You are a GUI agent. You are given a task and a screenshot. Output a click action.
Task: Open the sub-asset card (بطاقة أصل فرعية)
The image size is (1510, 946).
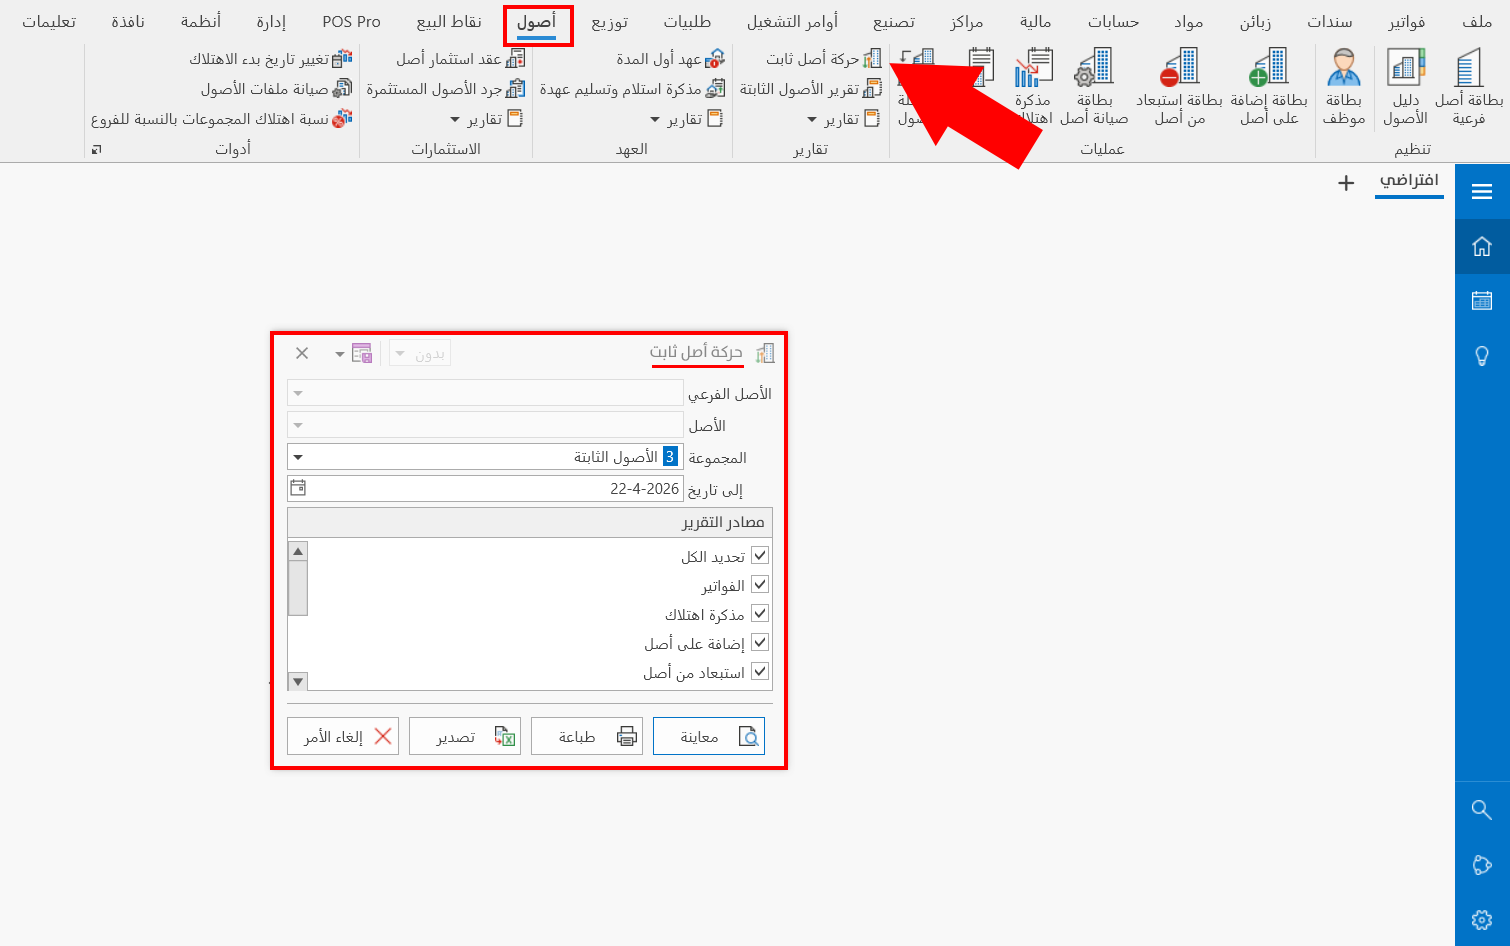click(x=1468, y=88)
